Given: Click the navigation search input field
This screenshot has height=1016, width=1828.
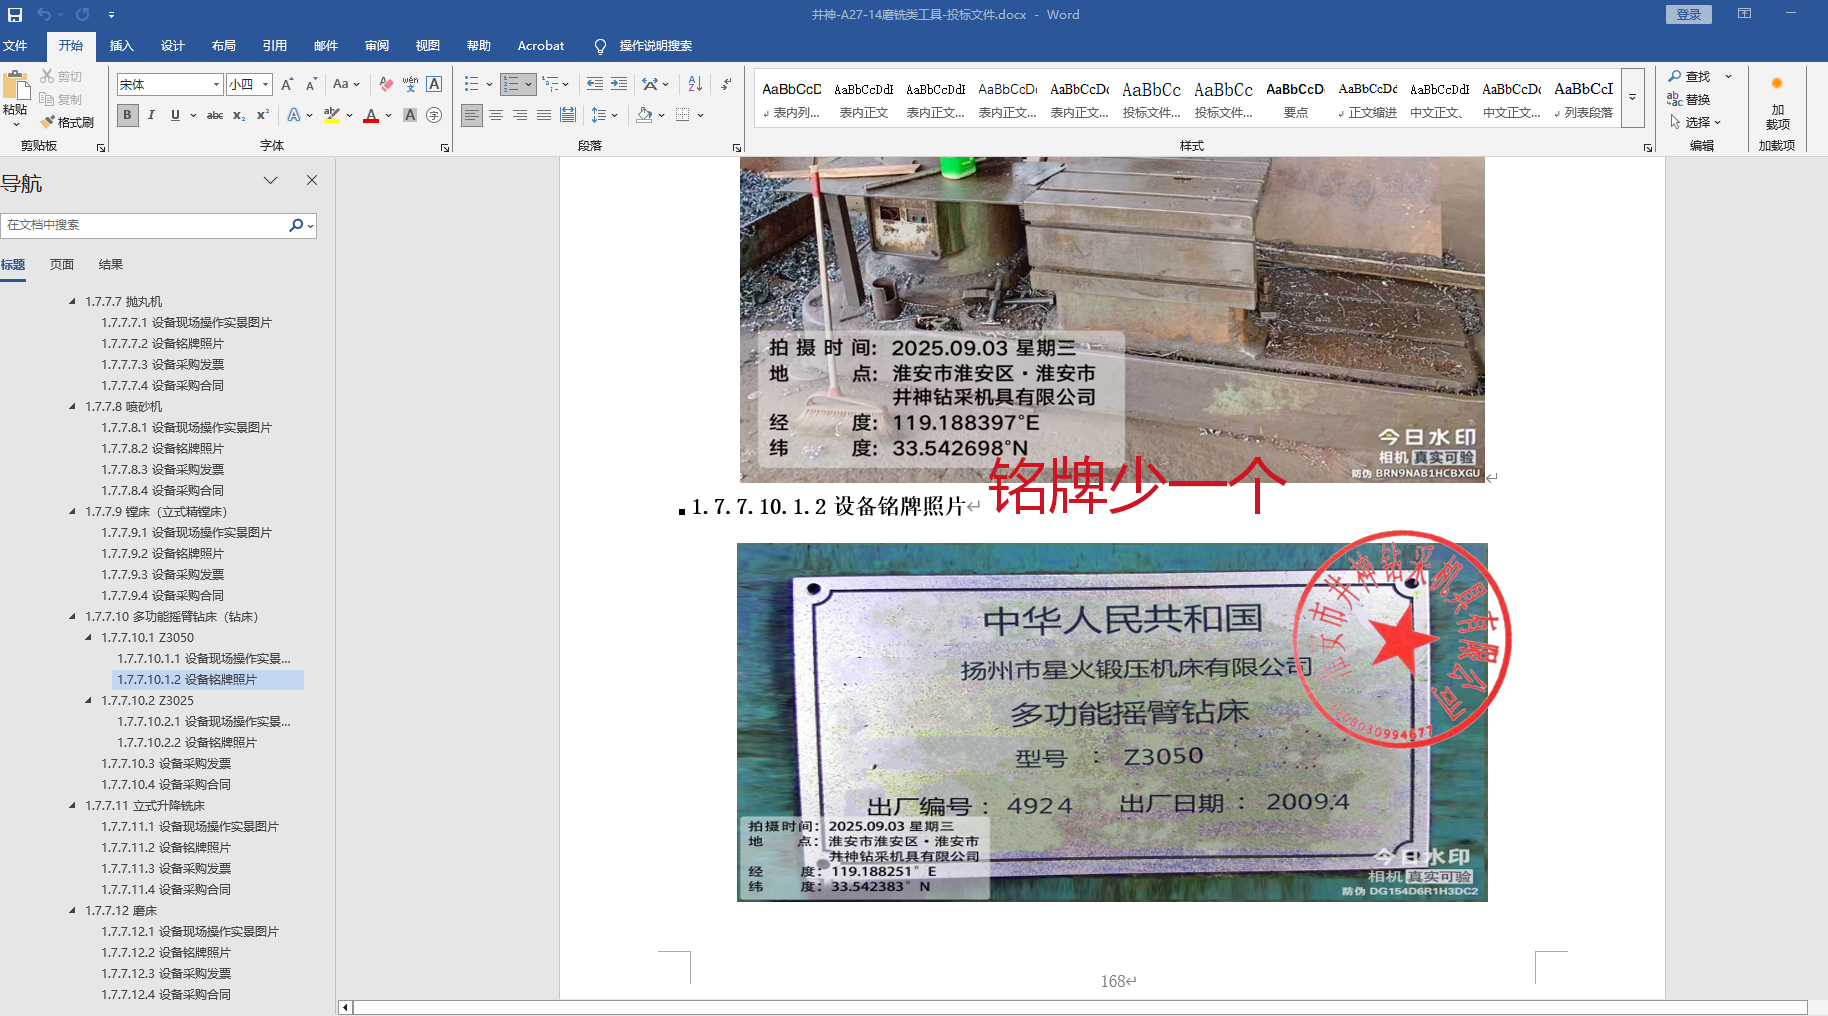Looking at the screenshot, I should tap(145, 225).
